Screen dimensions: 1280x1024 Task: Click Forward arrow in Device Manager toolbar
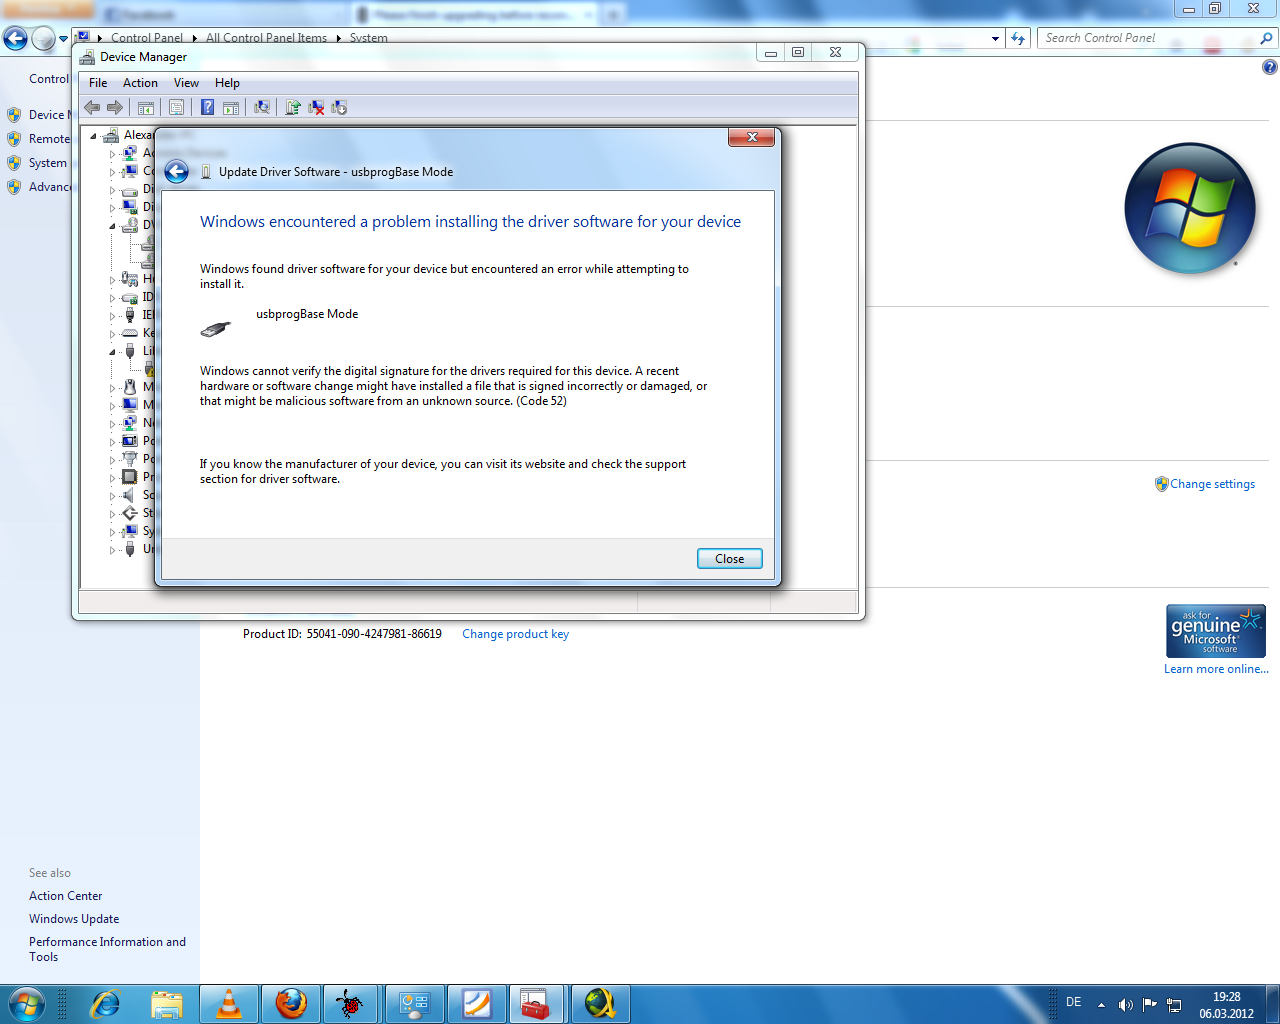click(115, 107)
